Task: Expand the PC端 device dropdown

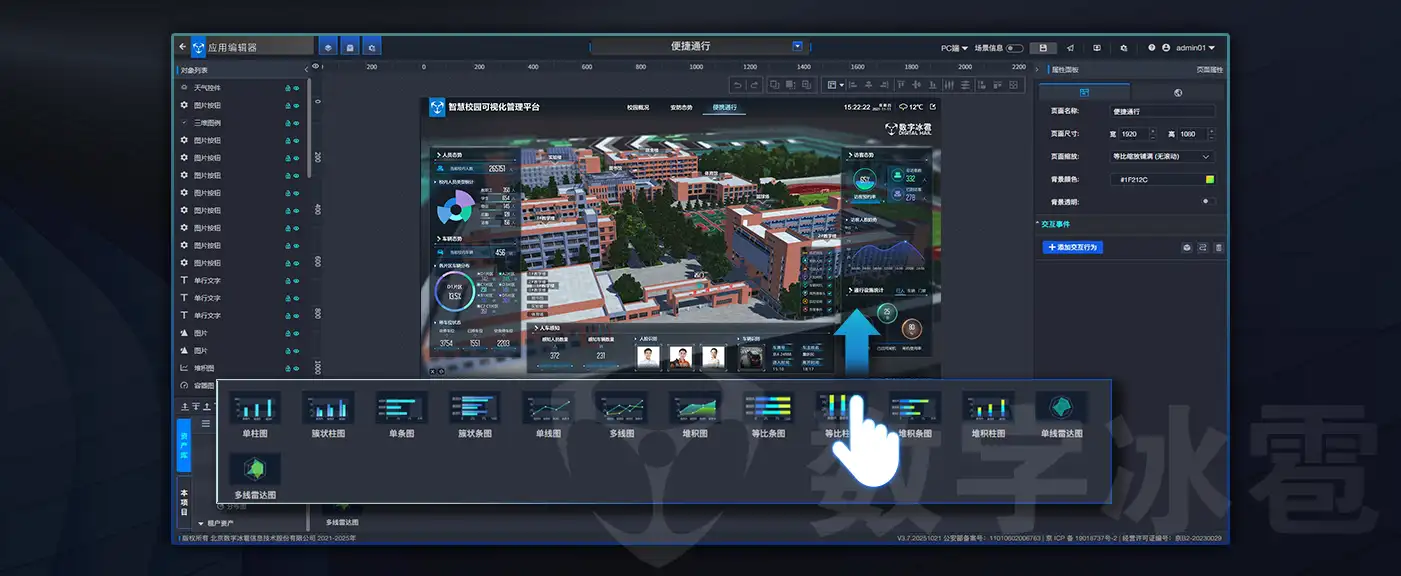Action: point(954,47)
